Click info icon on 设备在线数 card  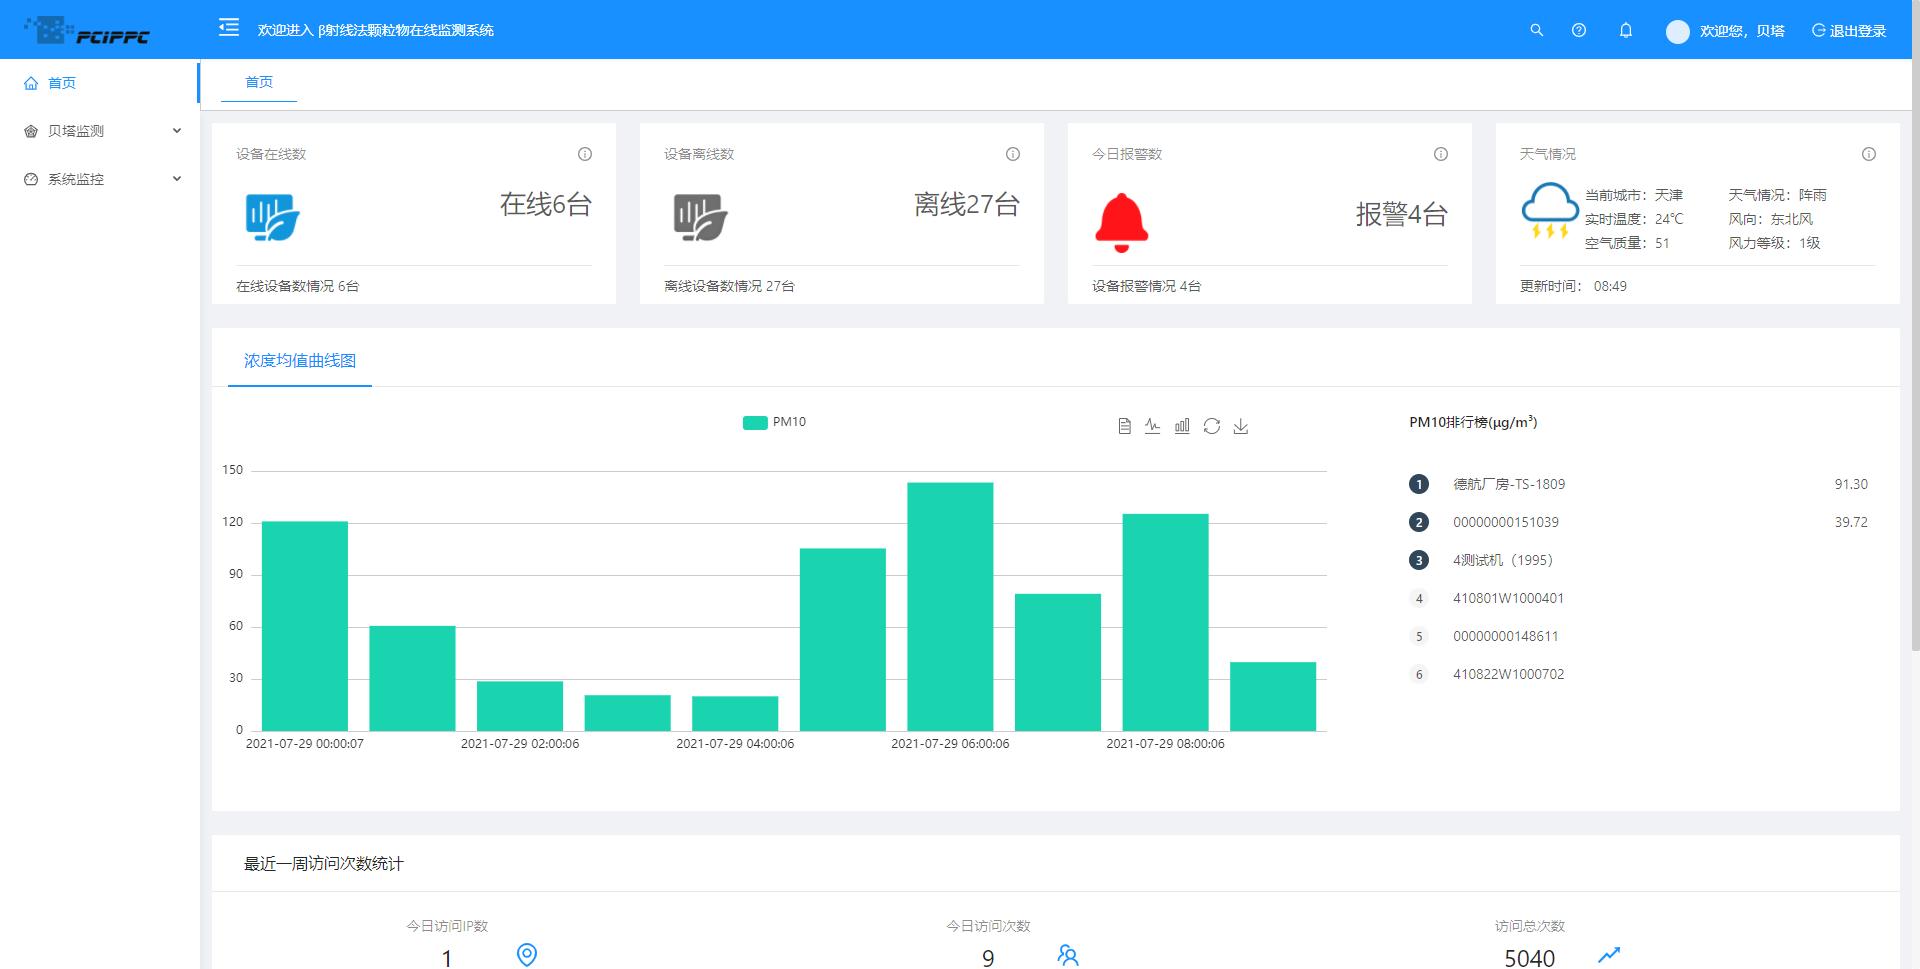[585, 154]
